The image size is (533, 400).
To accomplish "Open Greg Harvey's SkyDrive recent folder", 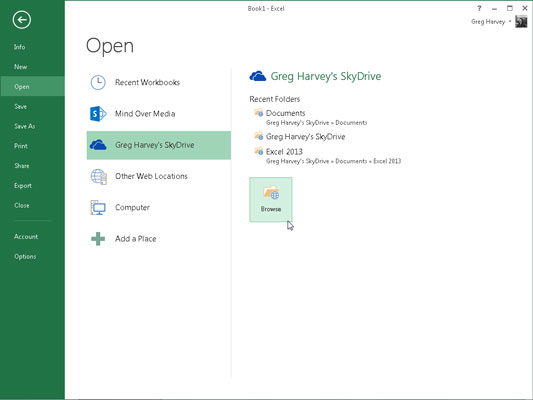I will (305, 137).
